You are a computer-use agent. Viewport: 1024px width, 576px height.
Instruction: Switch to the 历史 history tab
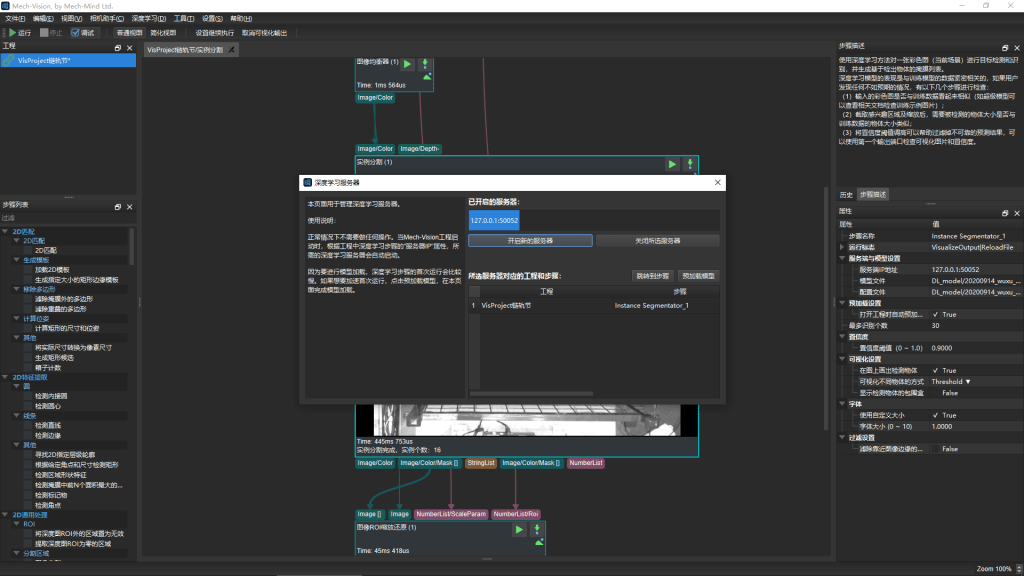[x=846, y=194]
